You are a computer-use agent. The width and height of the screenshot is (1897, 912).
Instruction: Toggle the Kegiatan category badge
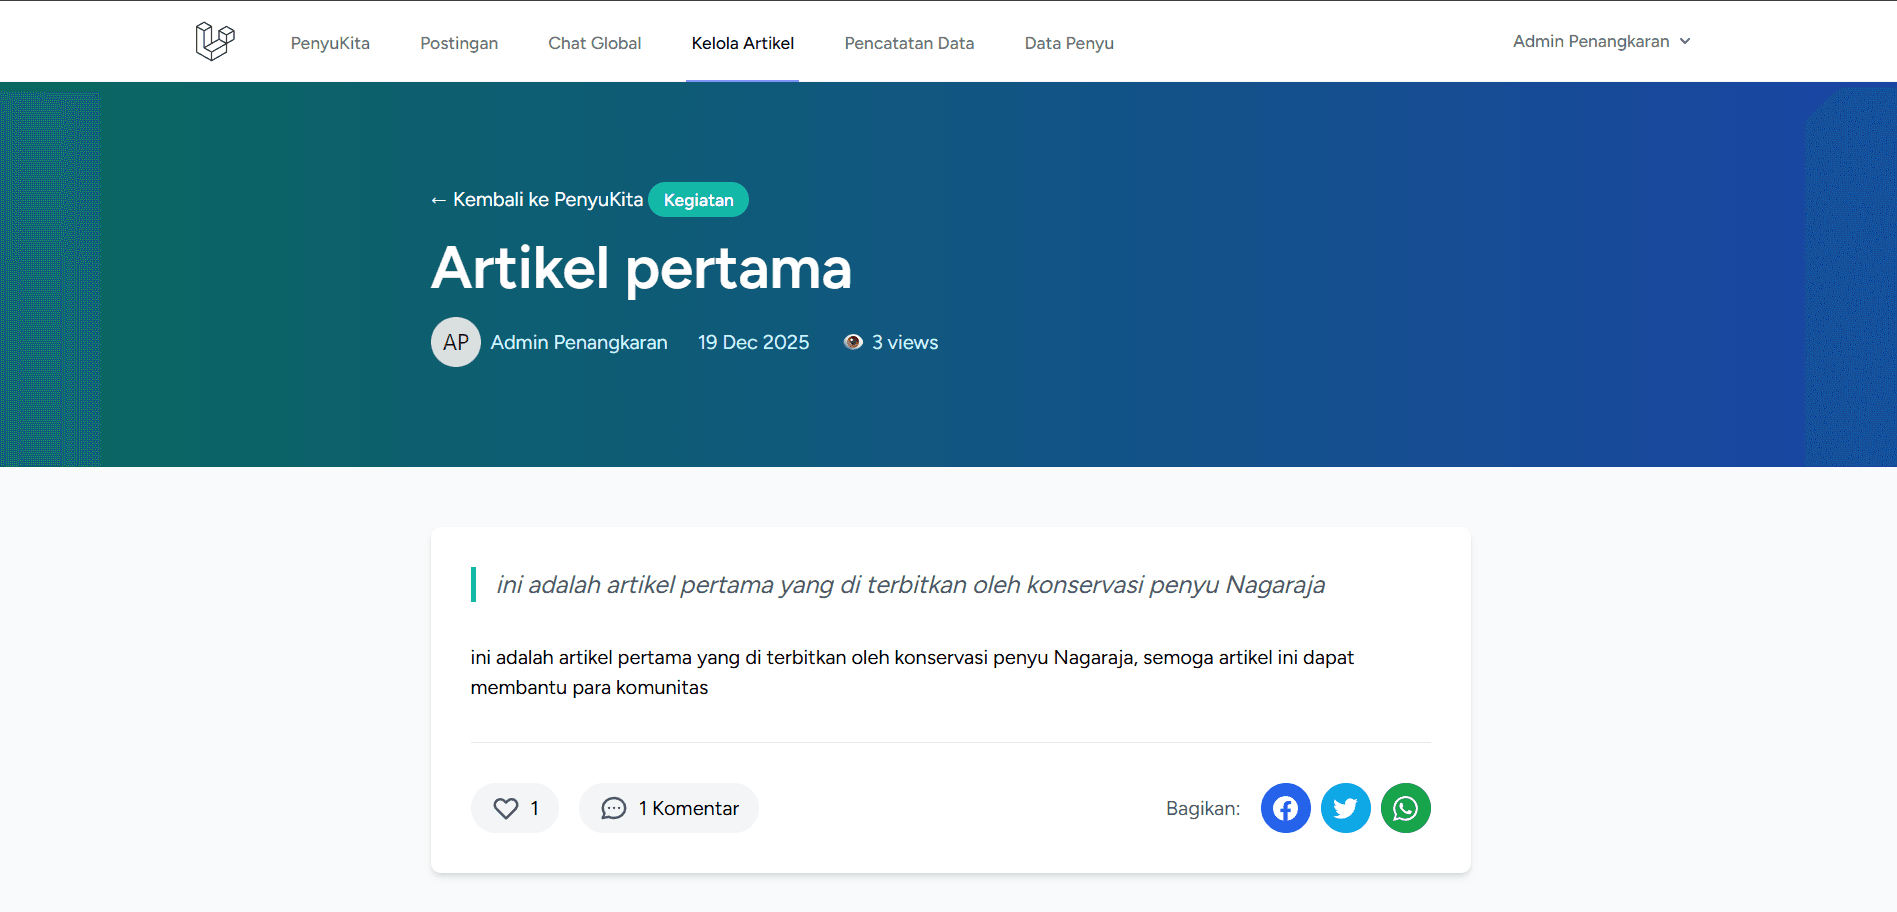[698, 199]
